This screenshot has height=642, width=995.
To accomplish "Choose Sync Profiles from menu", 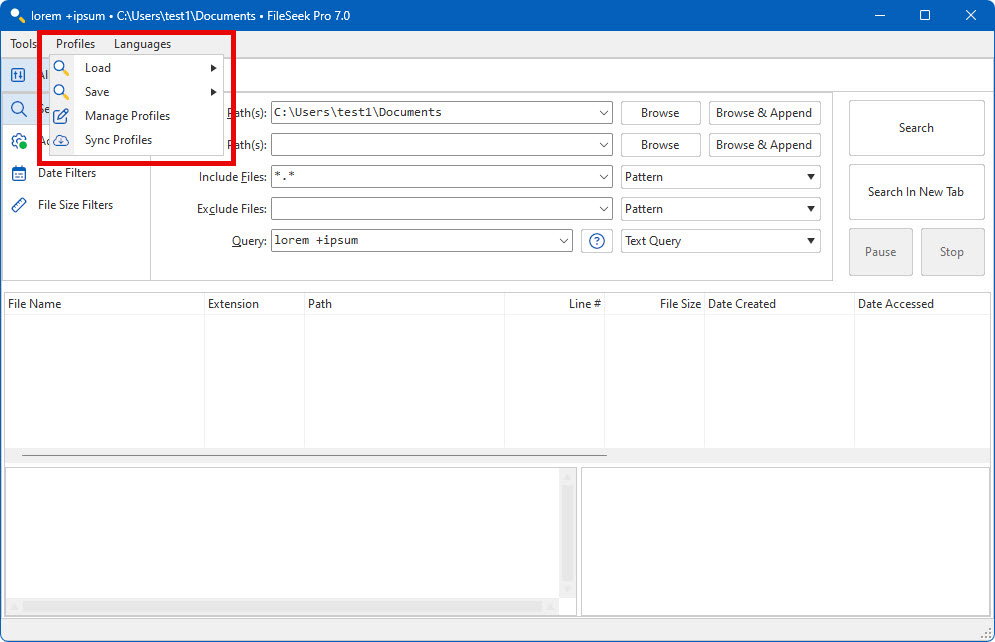I will point(136,140).
